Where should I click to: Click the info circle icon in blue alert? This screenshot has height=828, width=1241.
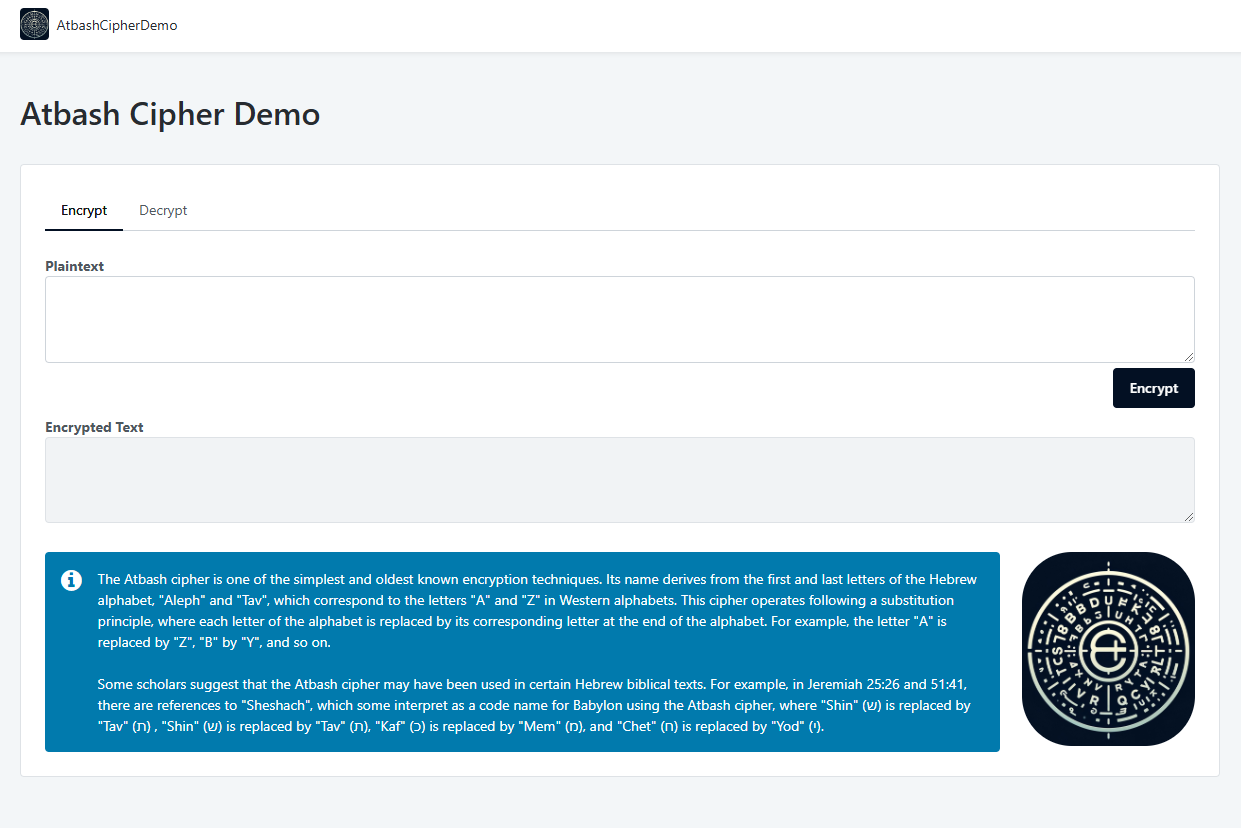(71, 581)
